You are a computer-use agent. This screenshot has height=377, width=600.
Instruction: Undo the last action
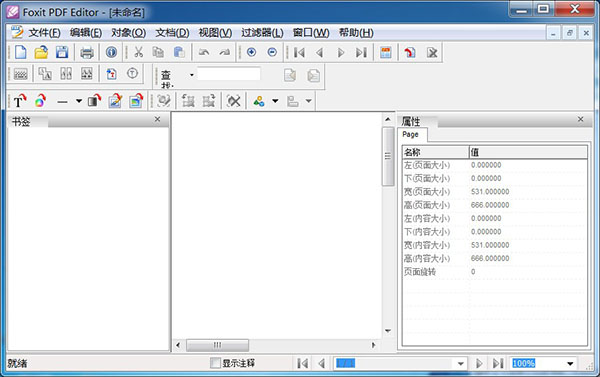204,52
